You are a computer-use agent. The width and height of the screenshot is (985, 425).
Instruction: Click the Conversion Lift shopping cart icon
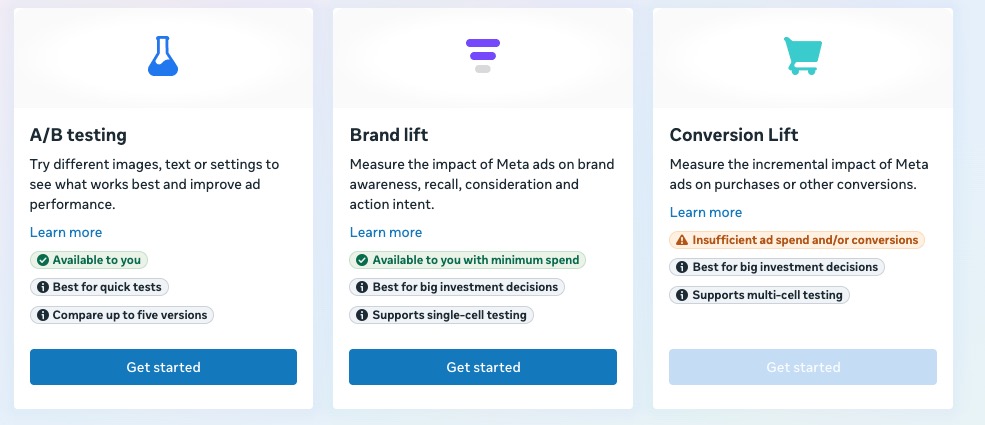coord(802,57)
